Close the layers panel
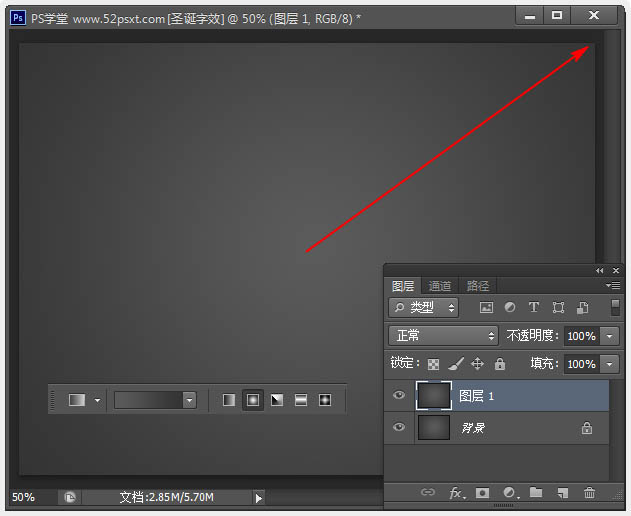The height and width of the screenshot is (516, 631). [616, 271]
